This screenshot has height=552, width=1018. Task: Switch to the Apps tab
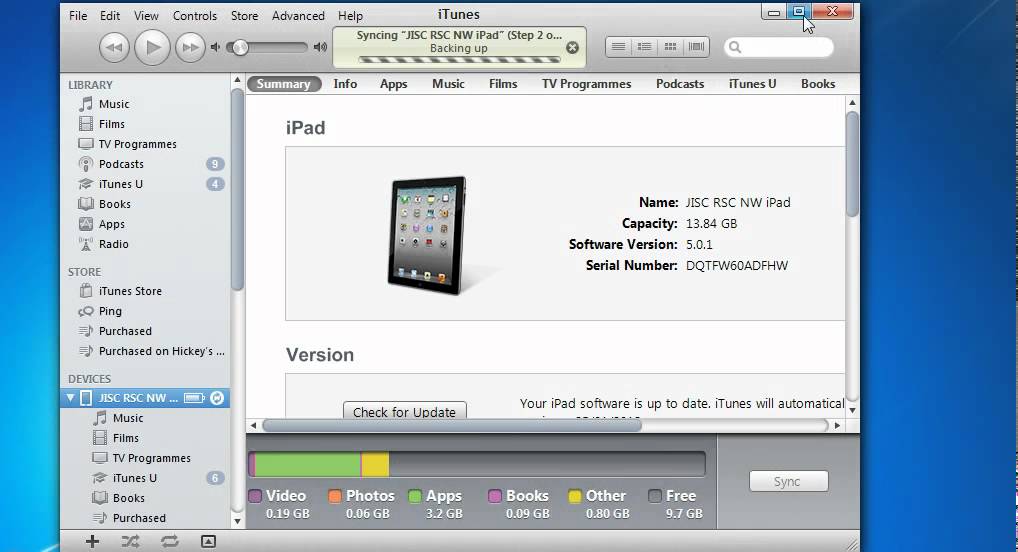[393, 84]
